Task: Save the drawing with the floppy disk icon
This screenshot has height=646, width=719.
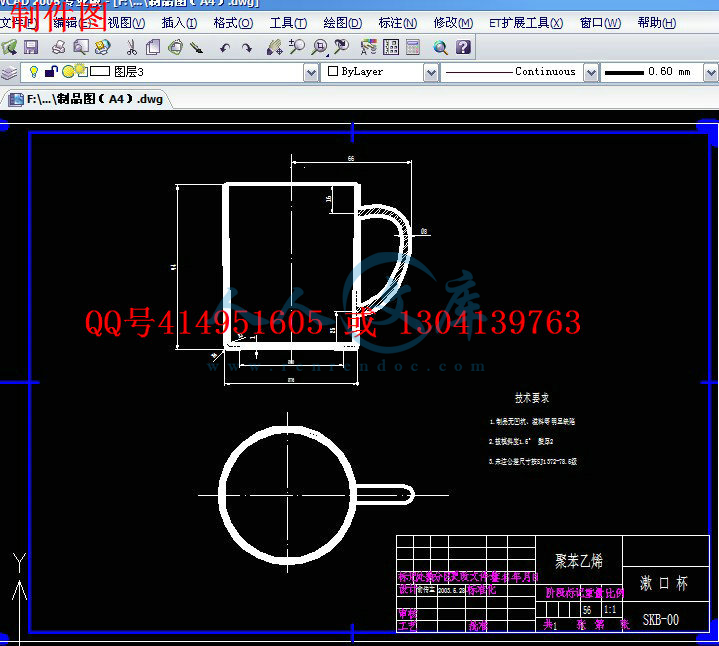Action: 31,47
